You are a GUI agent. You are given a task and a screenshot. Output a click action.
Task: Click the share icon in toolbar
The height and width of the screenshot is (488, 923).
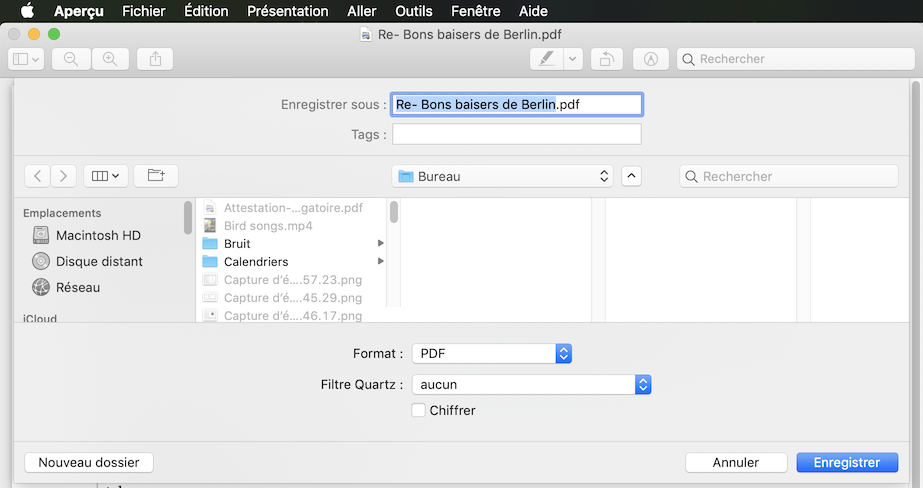[x=155, y=59]
